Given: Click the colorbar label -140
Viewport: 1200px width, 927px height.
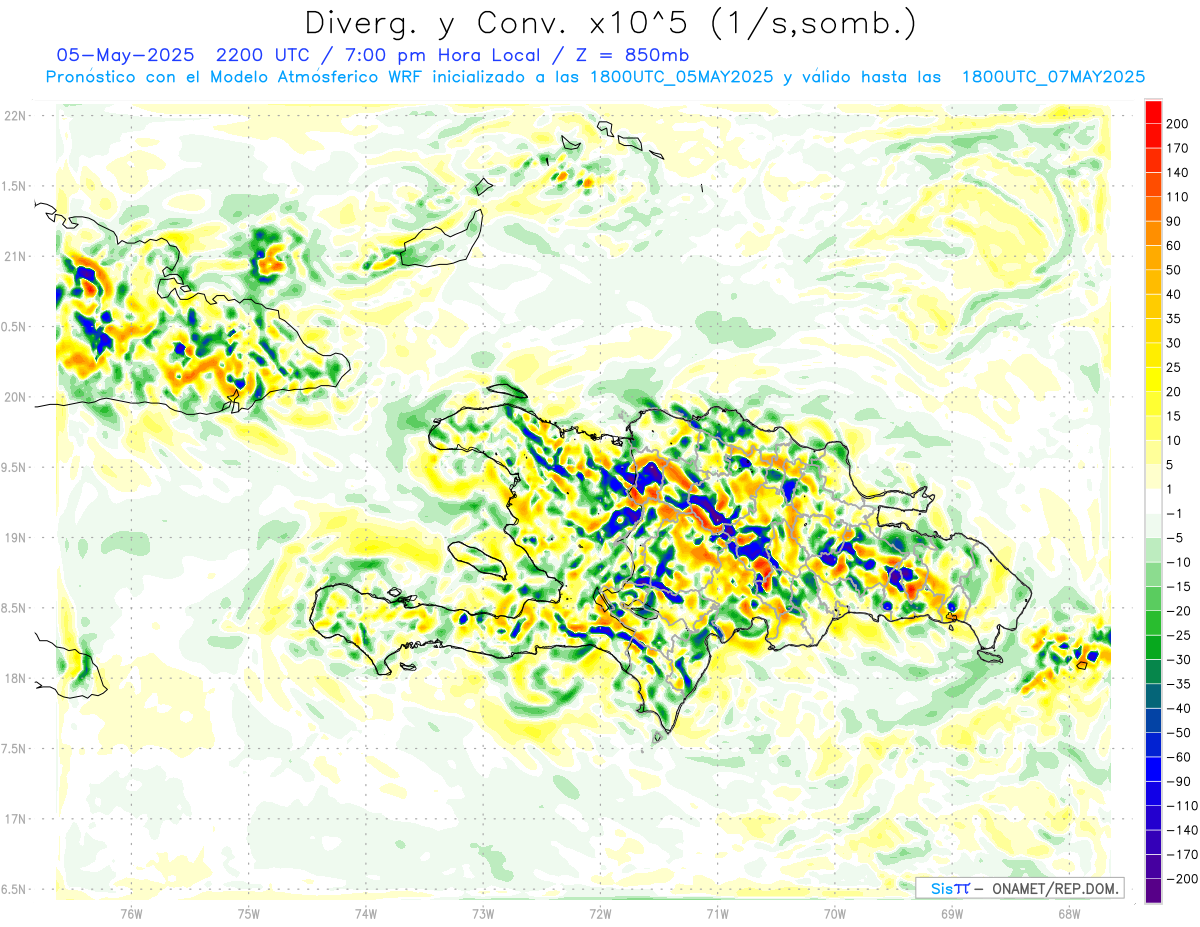Looking at the screenshot, I should point(1180,831).
